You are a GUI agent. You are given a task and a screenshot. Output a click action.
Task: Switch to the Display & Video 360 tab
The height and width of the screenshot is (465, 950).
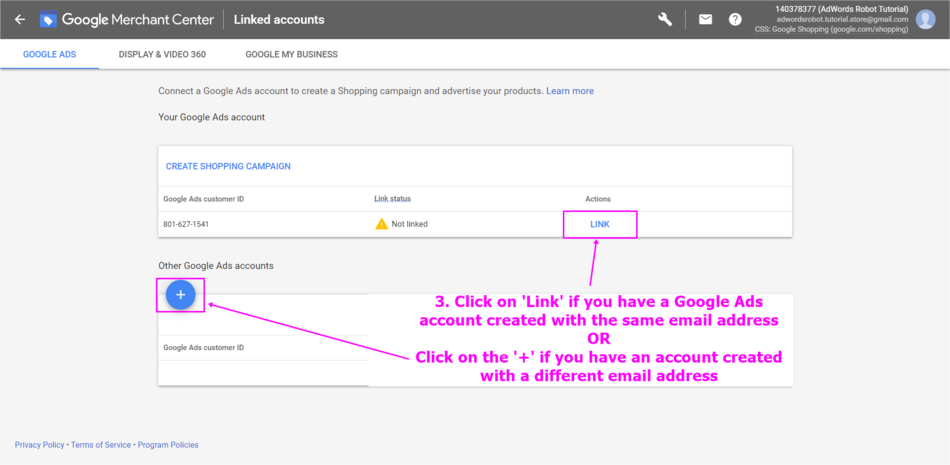click(x=162, y=54)
